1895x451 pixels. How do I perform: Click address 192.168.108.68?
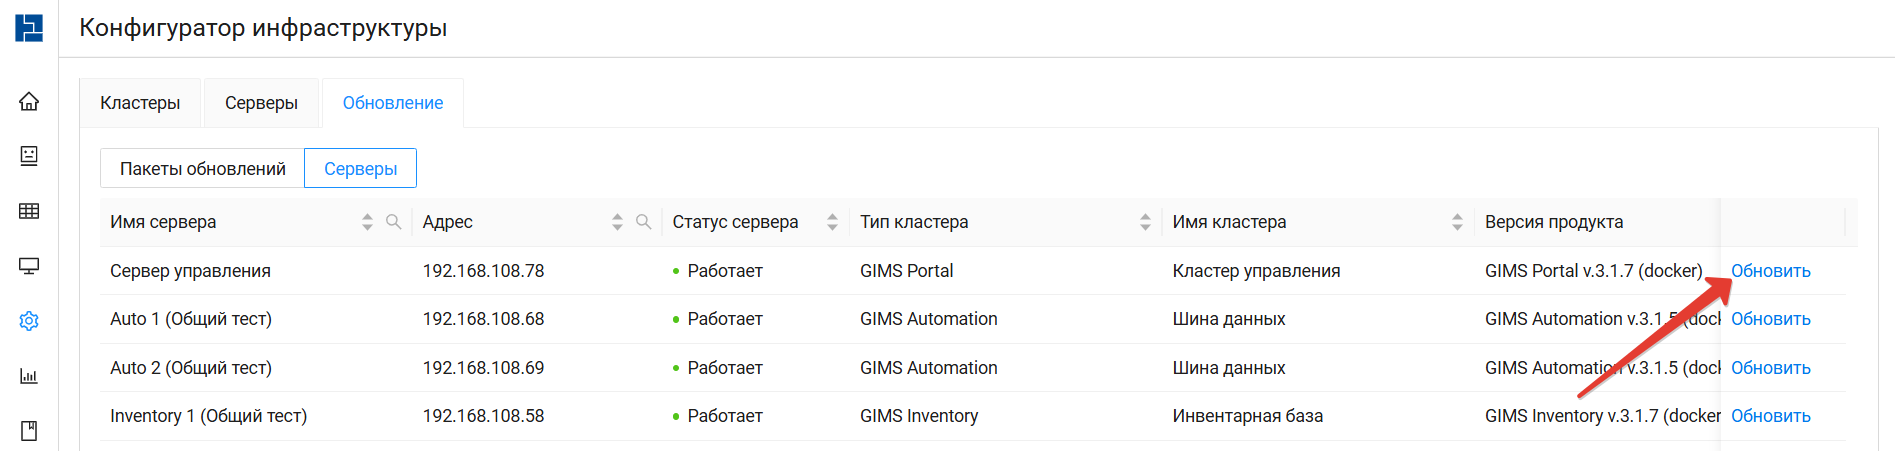pos(483,319)
